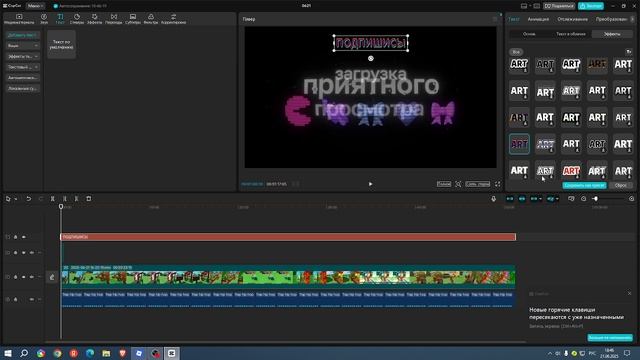Click the timeline zoom-in plus icon
The width and height of the screenshot is (640, 360).
pos(631,199)
